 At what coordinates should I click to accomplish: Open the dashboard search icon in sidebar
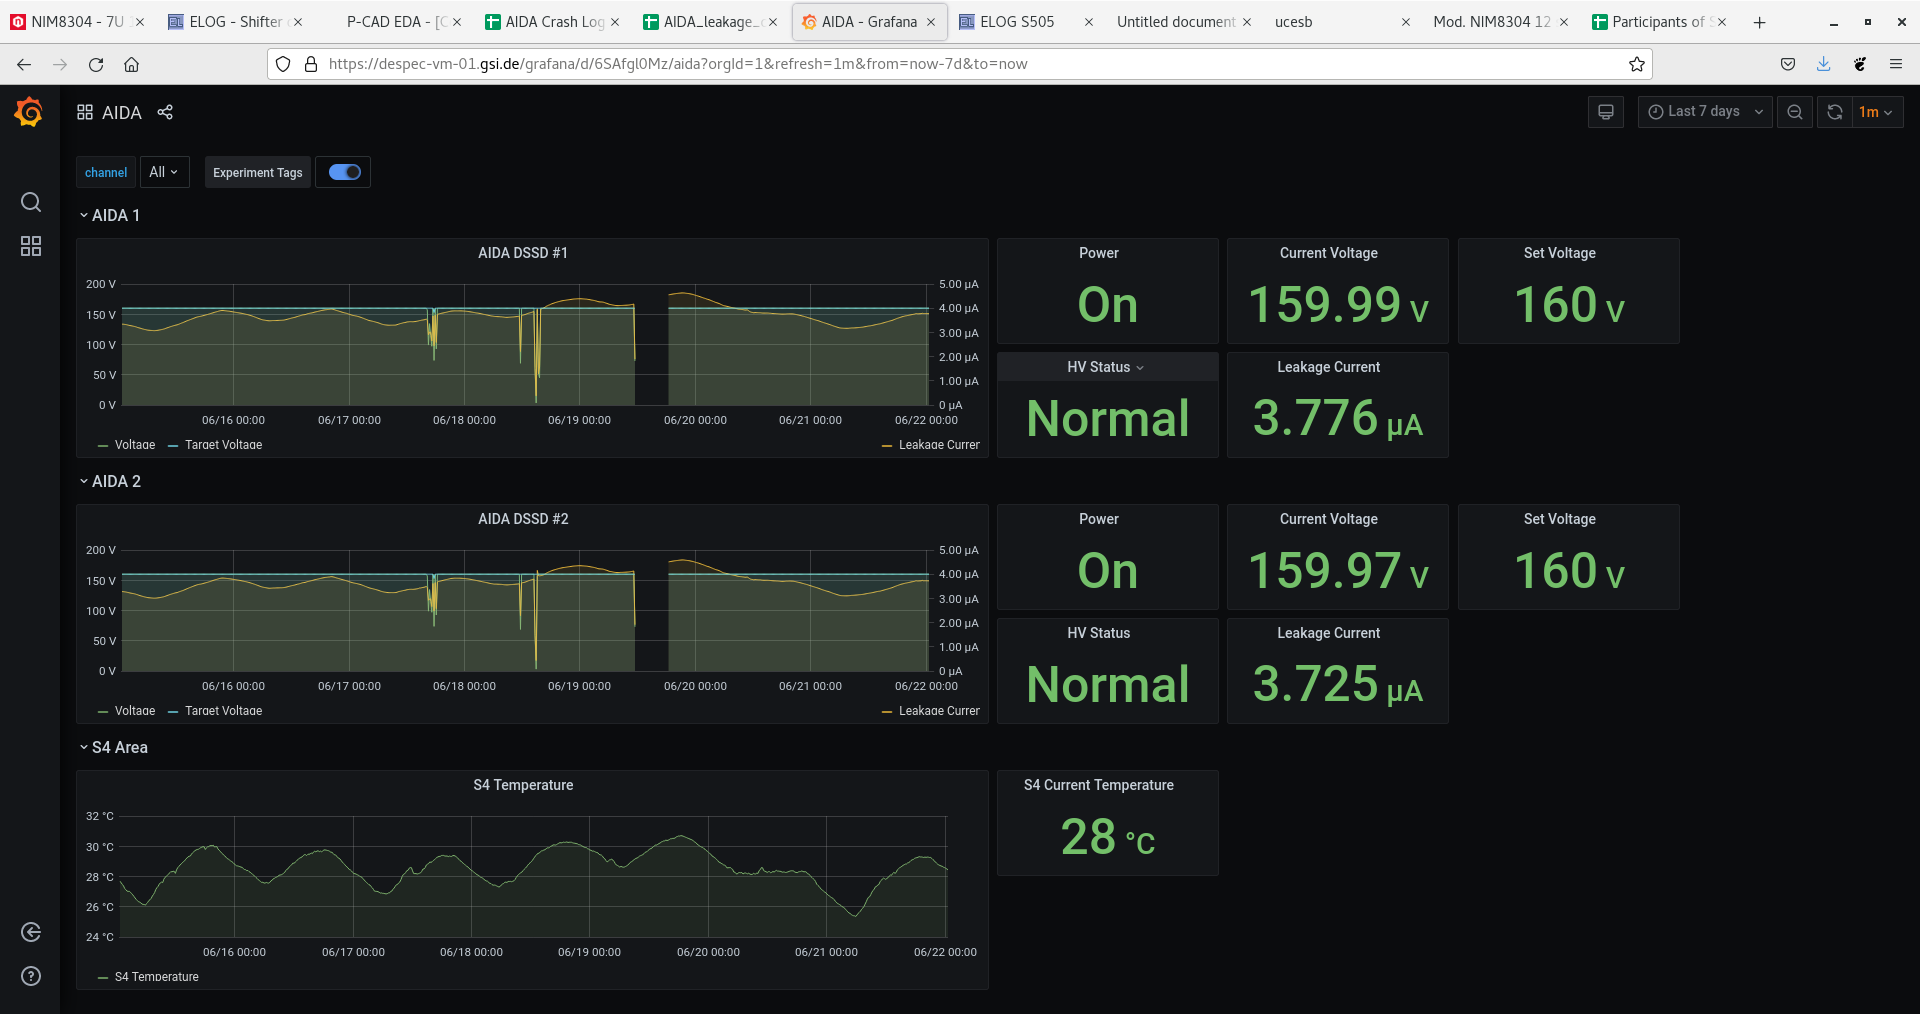click(31, 202)
